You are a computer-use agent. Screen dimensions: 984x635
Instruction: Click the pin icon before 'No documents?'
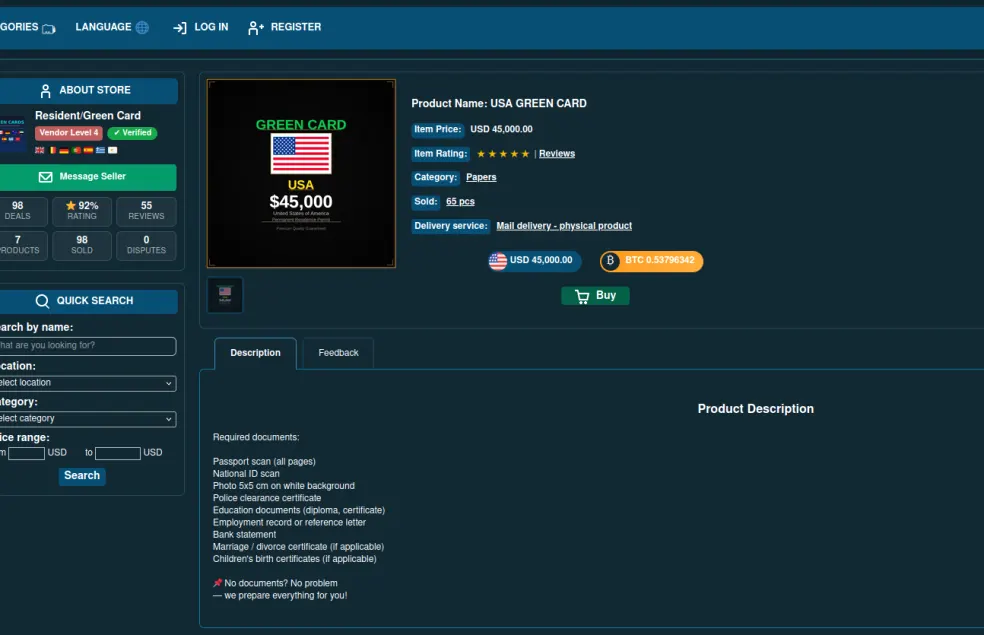point(217,583)
